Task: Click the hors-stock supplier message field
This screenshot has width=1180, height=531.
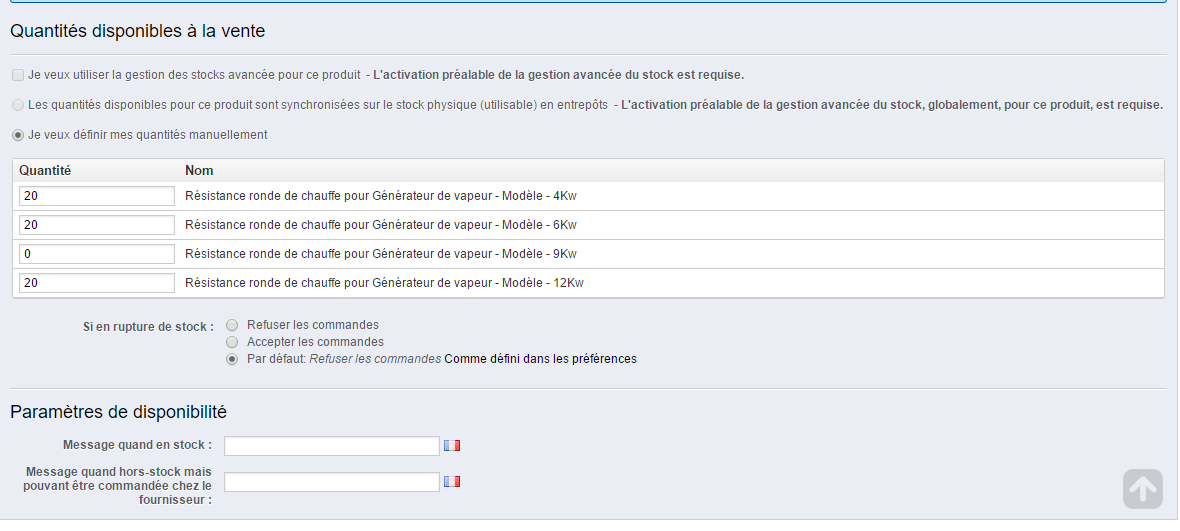Action: (332, 482)
